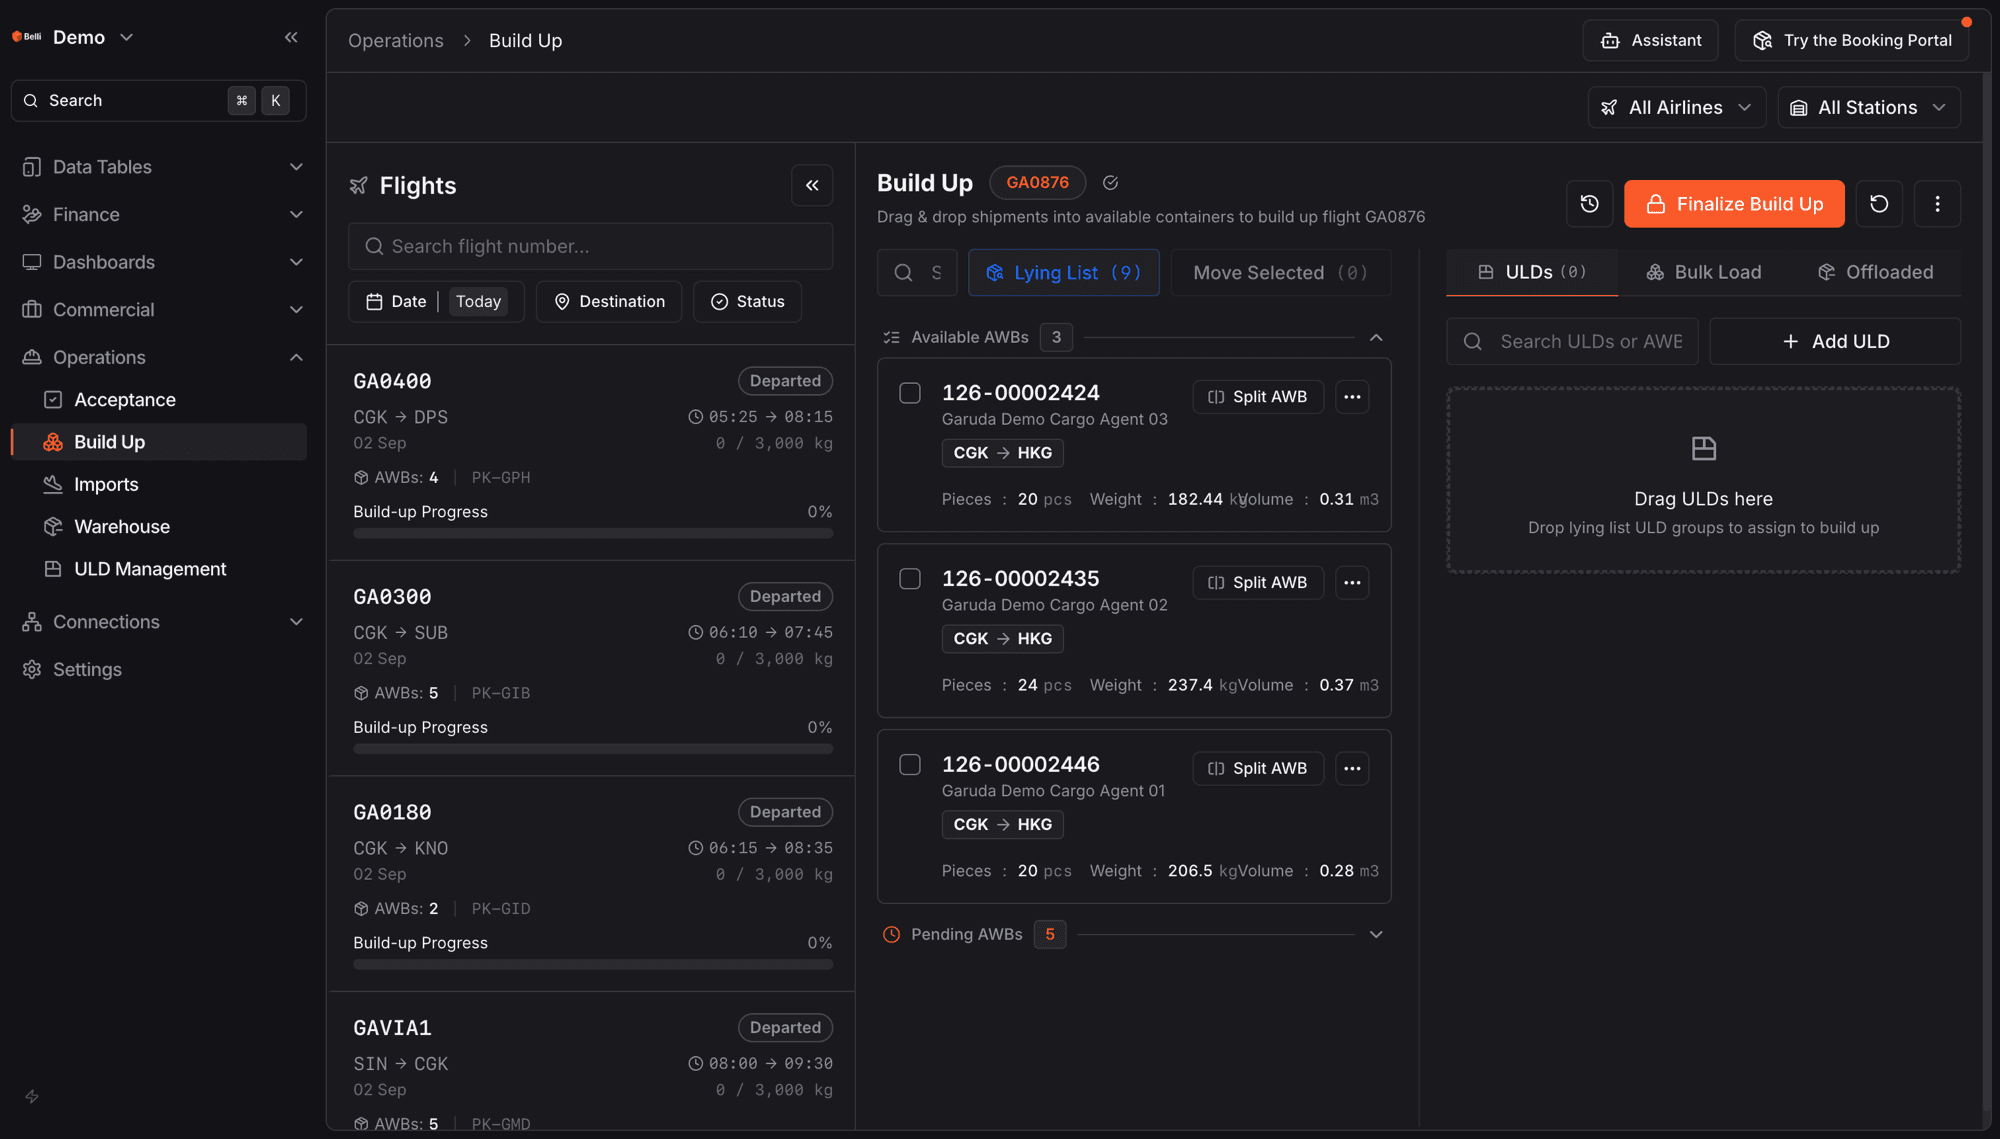Click Move Selected button
Viewport: 2000px width, 1139px height.
(x=1280, y=273)
